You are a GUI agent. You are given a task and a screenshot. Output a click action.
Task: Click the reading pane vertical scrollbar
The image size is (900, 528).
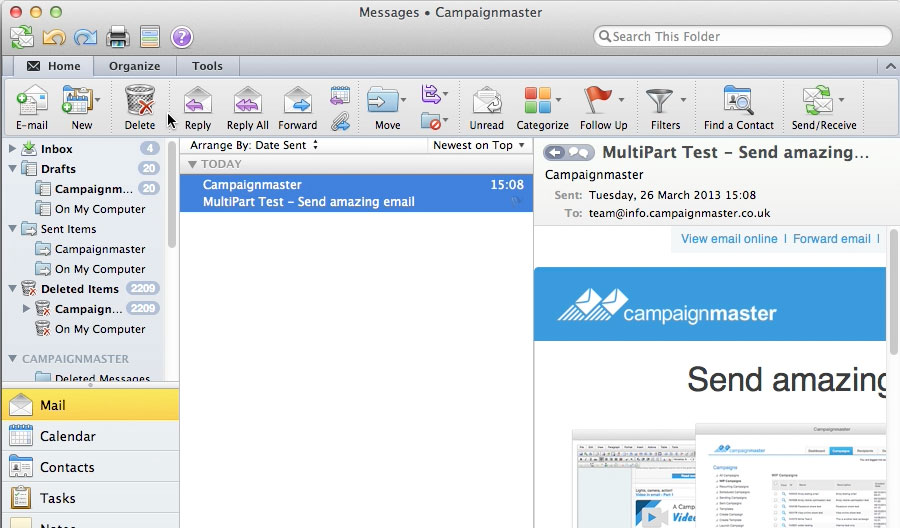coord(894,292)
